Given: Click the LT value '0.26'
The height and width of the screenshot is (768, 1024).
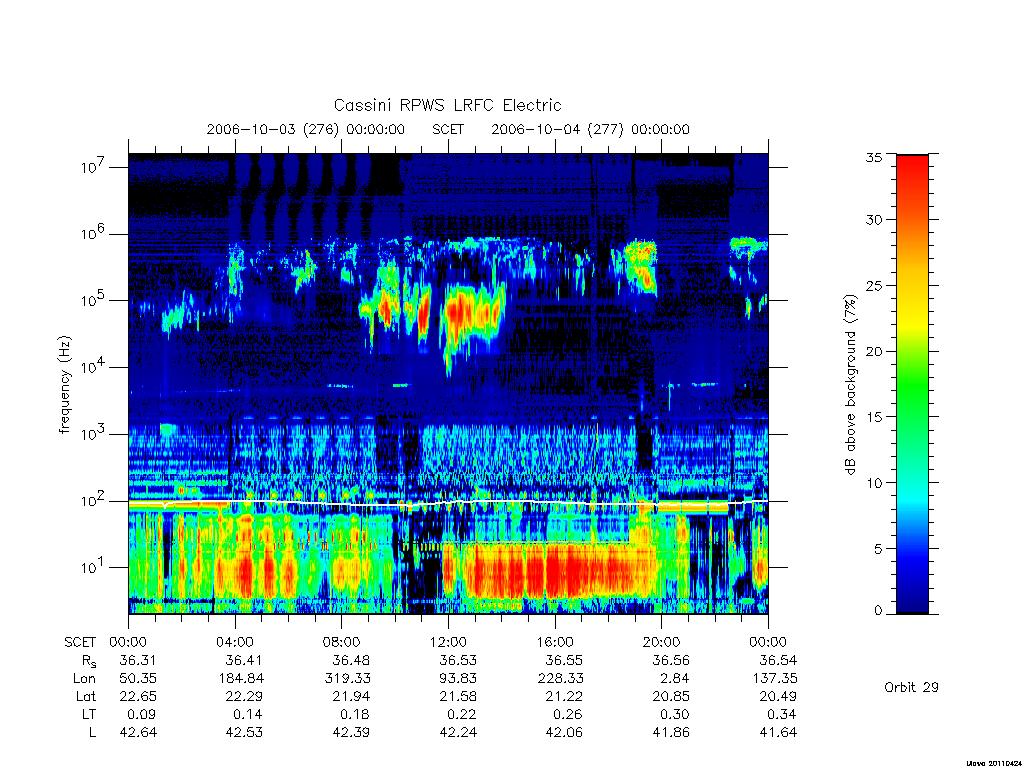Looking at the screenshot, I should tap(569, 714).
